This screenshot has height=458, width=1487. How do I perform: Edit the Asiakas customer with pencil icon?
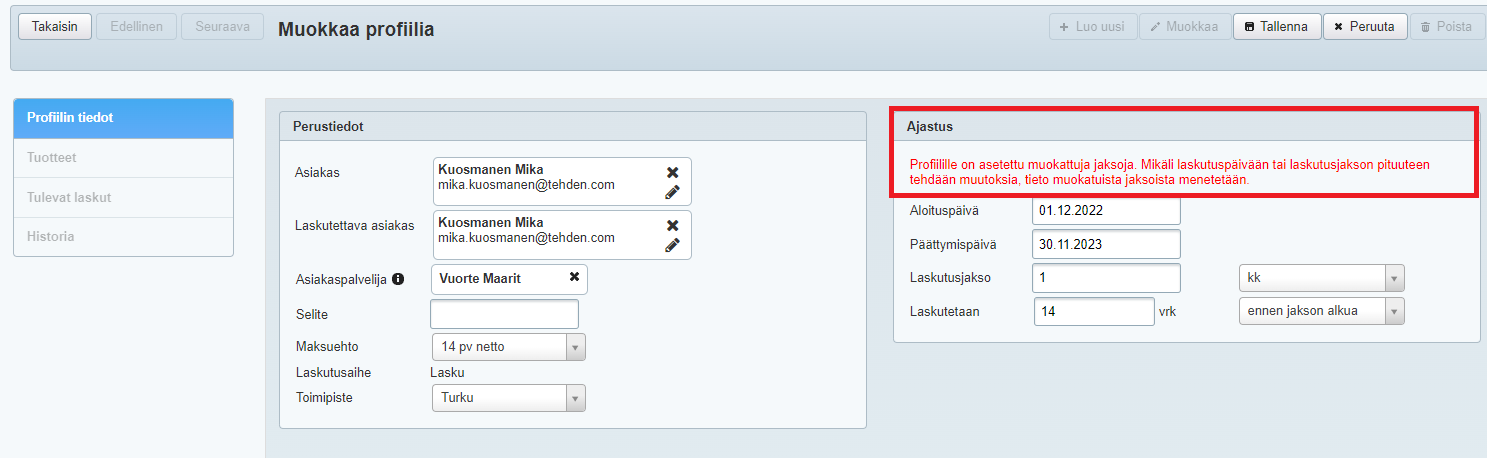click(673, 192)
